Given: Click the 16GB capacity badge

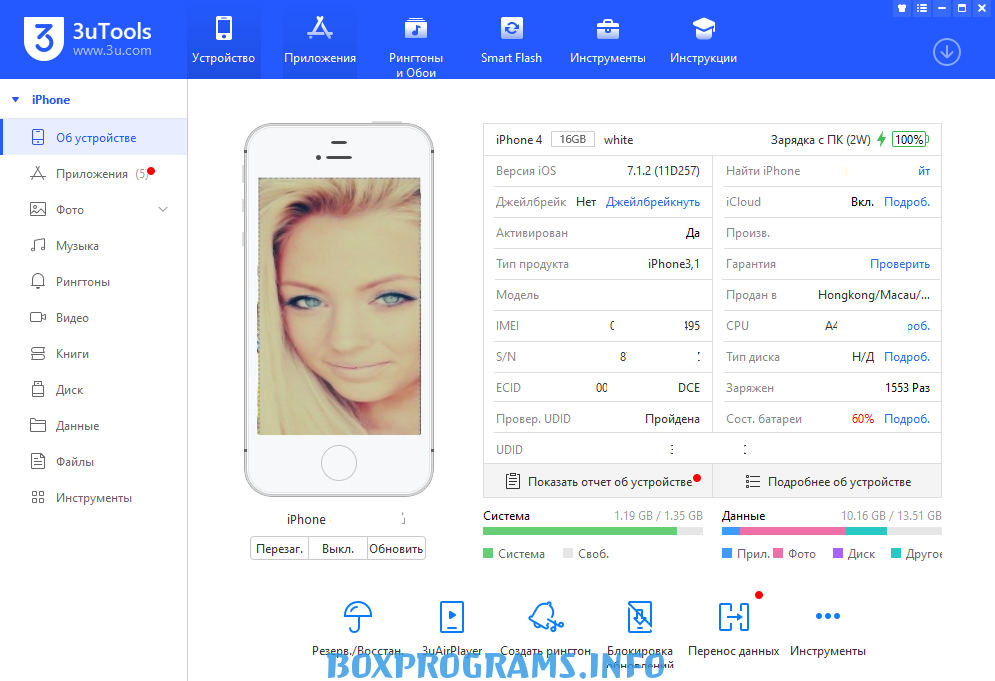Looking at the screenshot, I should (x=572, y=139).
